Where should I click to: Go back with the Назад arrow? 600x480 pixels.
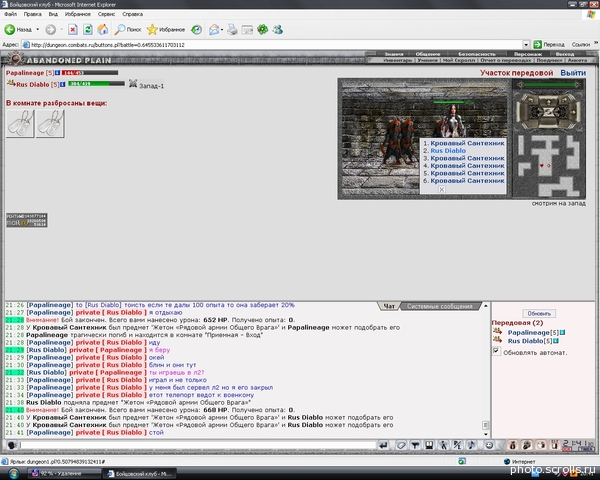click(x=18, y=29)
